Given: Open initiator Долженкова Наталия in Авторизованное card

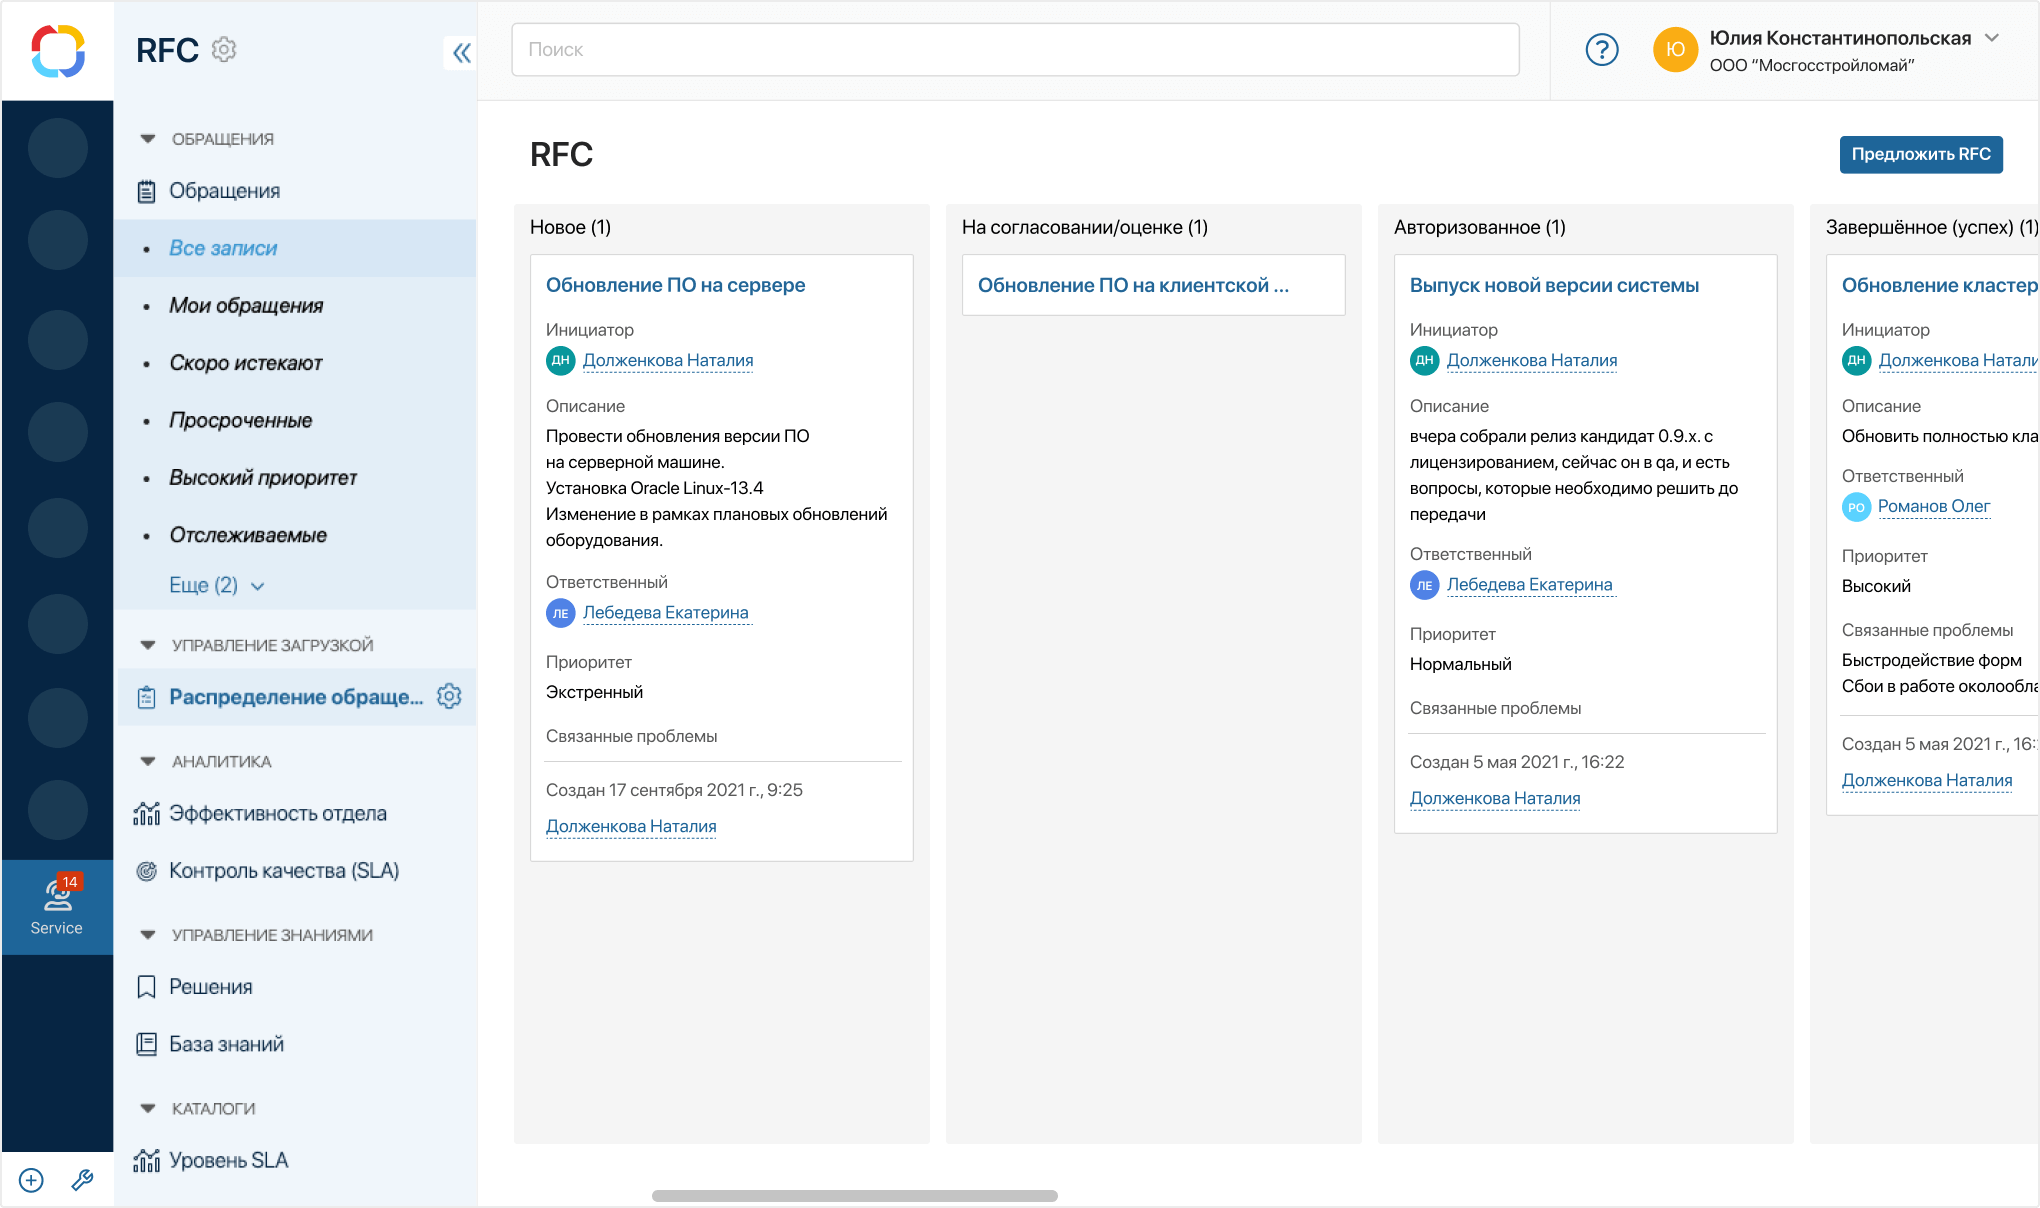Looking at the screenshot, I should [x=1532, y=360].
